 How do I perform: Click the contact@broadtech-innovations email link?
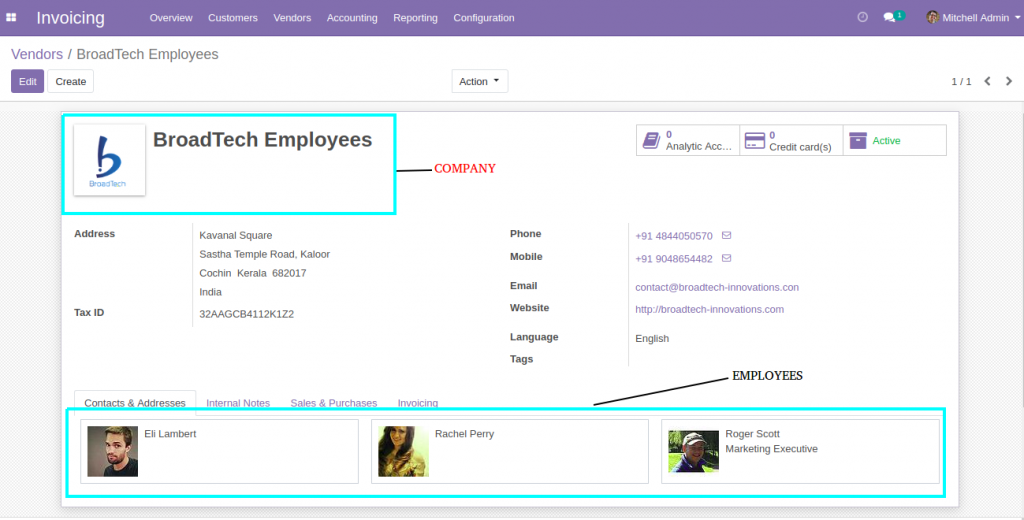[717, 287]
